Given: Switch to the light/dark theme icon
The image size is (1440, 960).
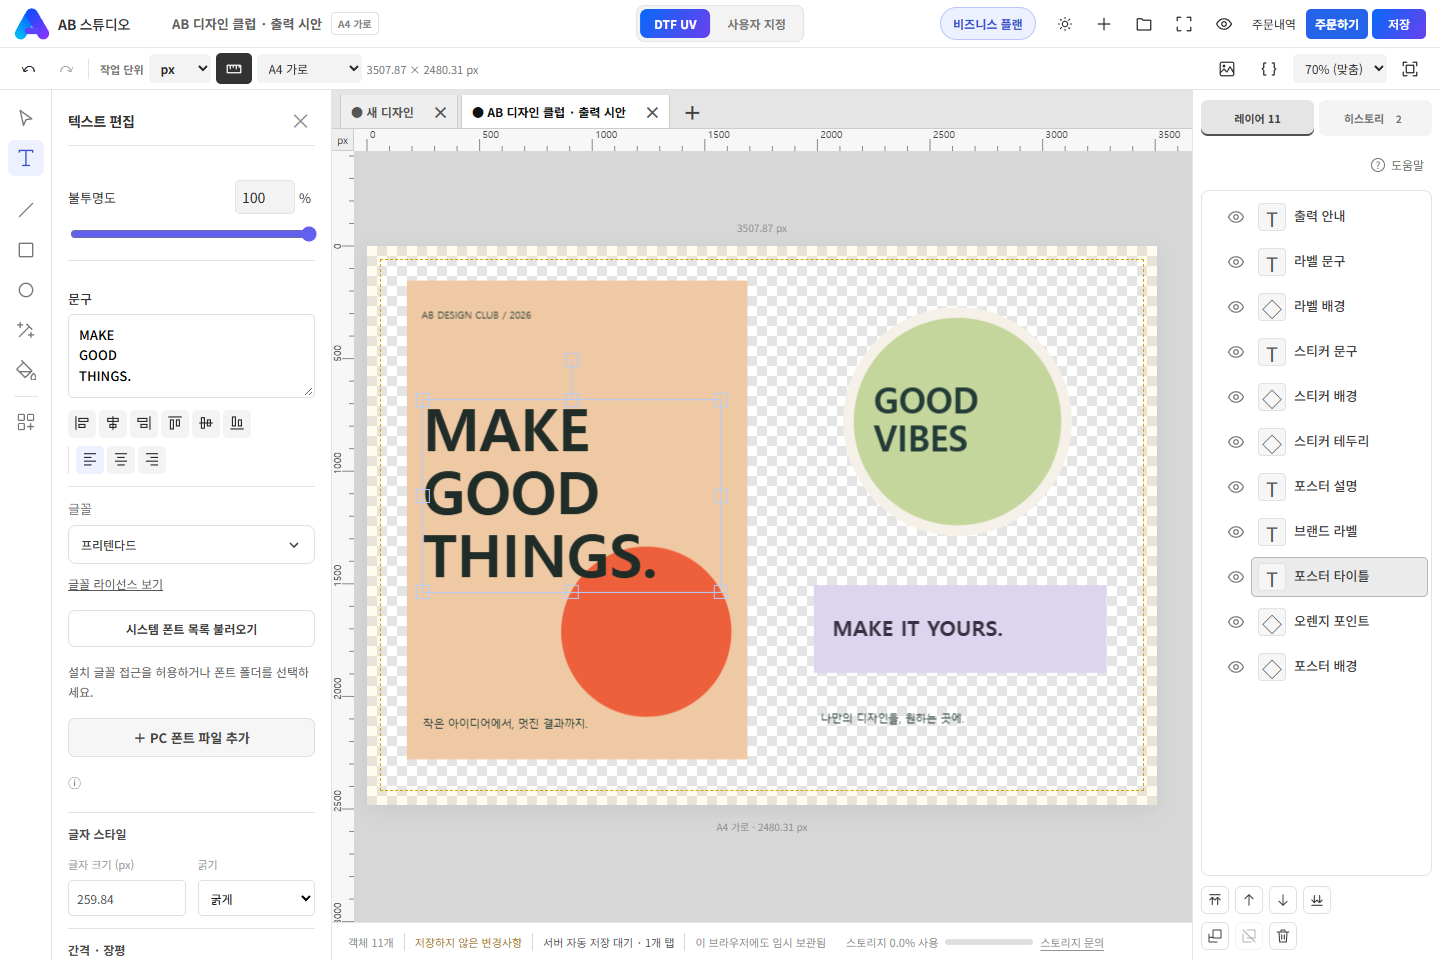Looking at the screenshot, I should [x=1065, y=24].
